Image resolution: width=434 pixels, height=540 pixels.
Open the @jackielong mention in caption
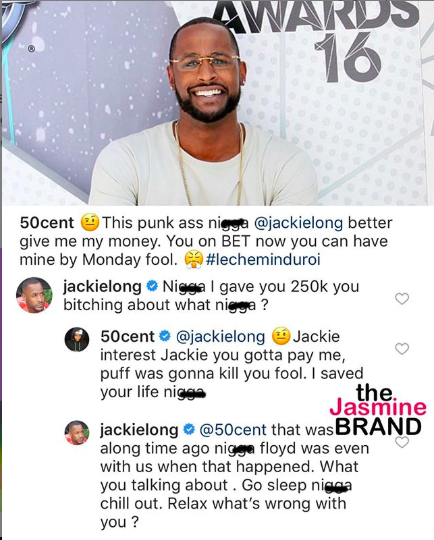[298, 223]
